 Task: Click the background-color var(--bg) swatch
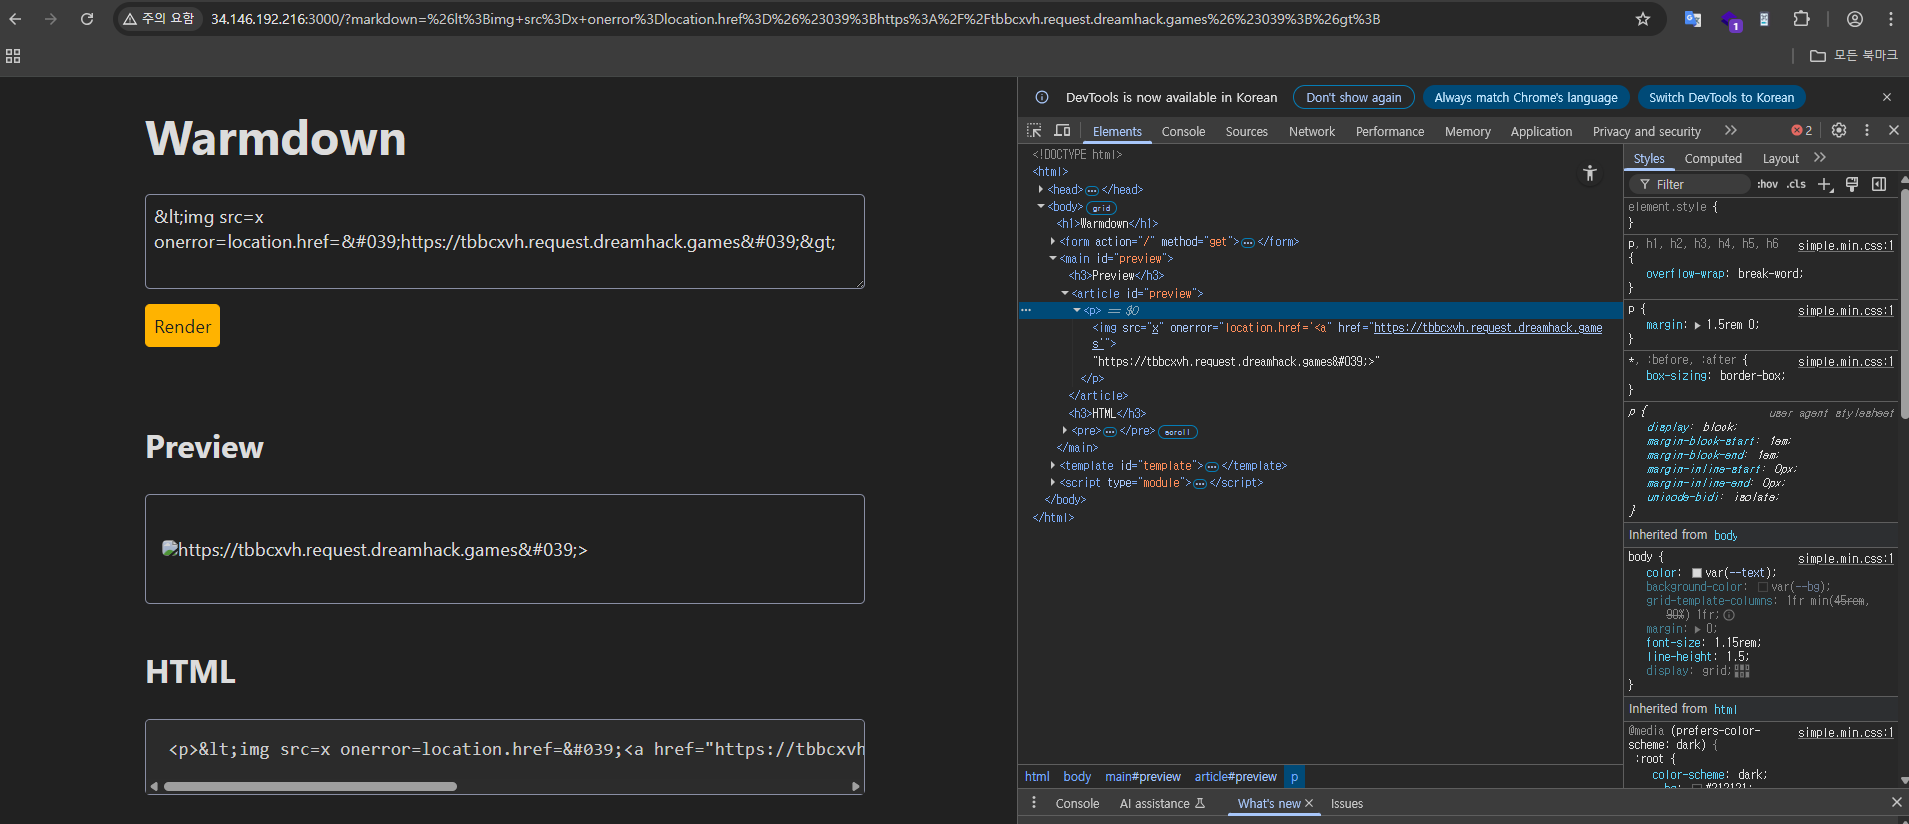[1762, 587]
